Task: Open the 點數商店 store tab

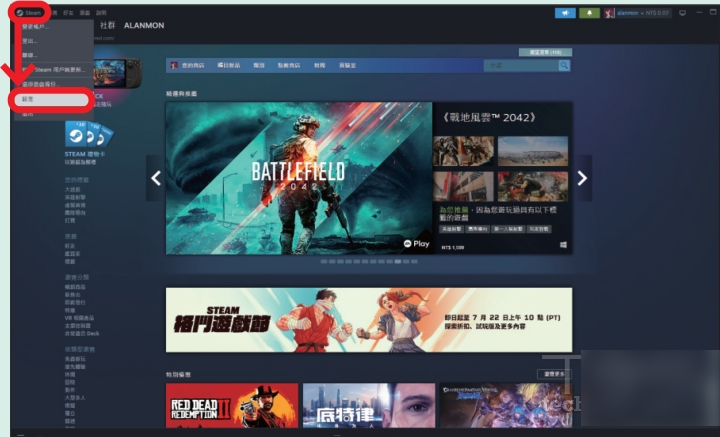Action: [x=288, y=66]
